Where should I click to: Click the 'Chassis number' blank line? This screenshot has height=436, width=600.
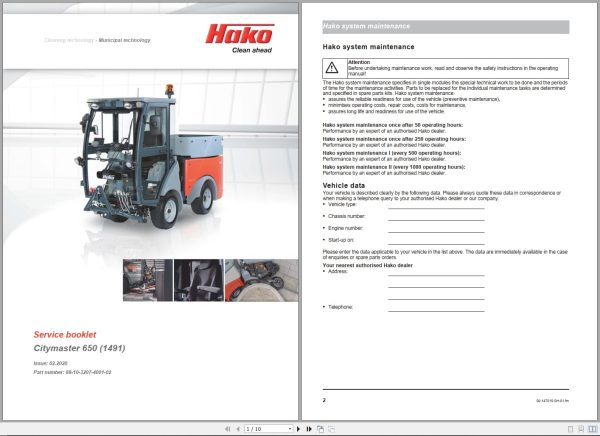pyautogui.click(x=436, y=219)
